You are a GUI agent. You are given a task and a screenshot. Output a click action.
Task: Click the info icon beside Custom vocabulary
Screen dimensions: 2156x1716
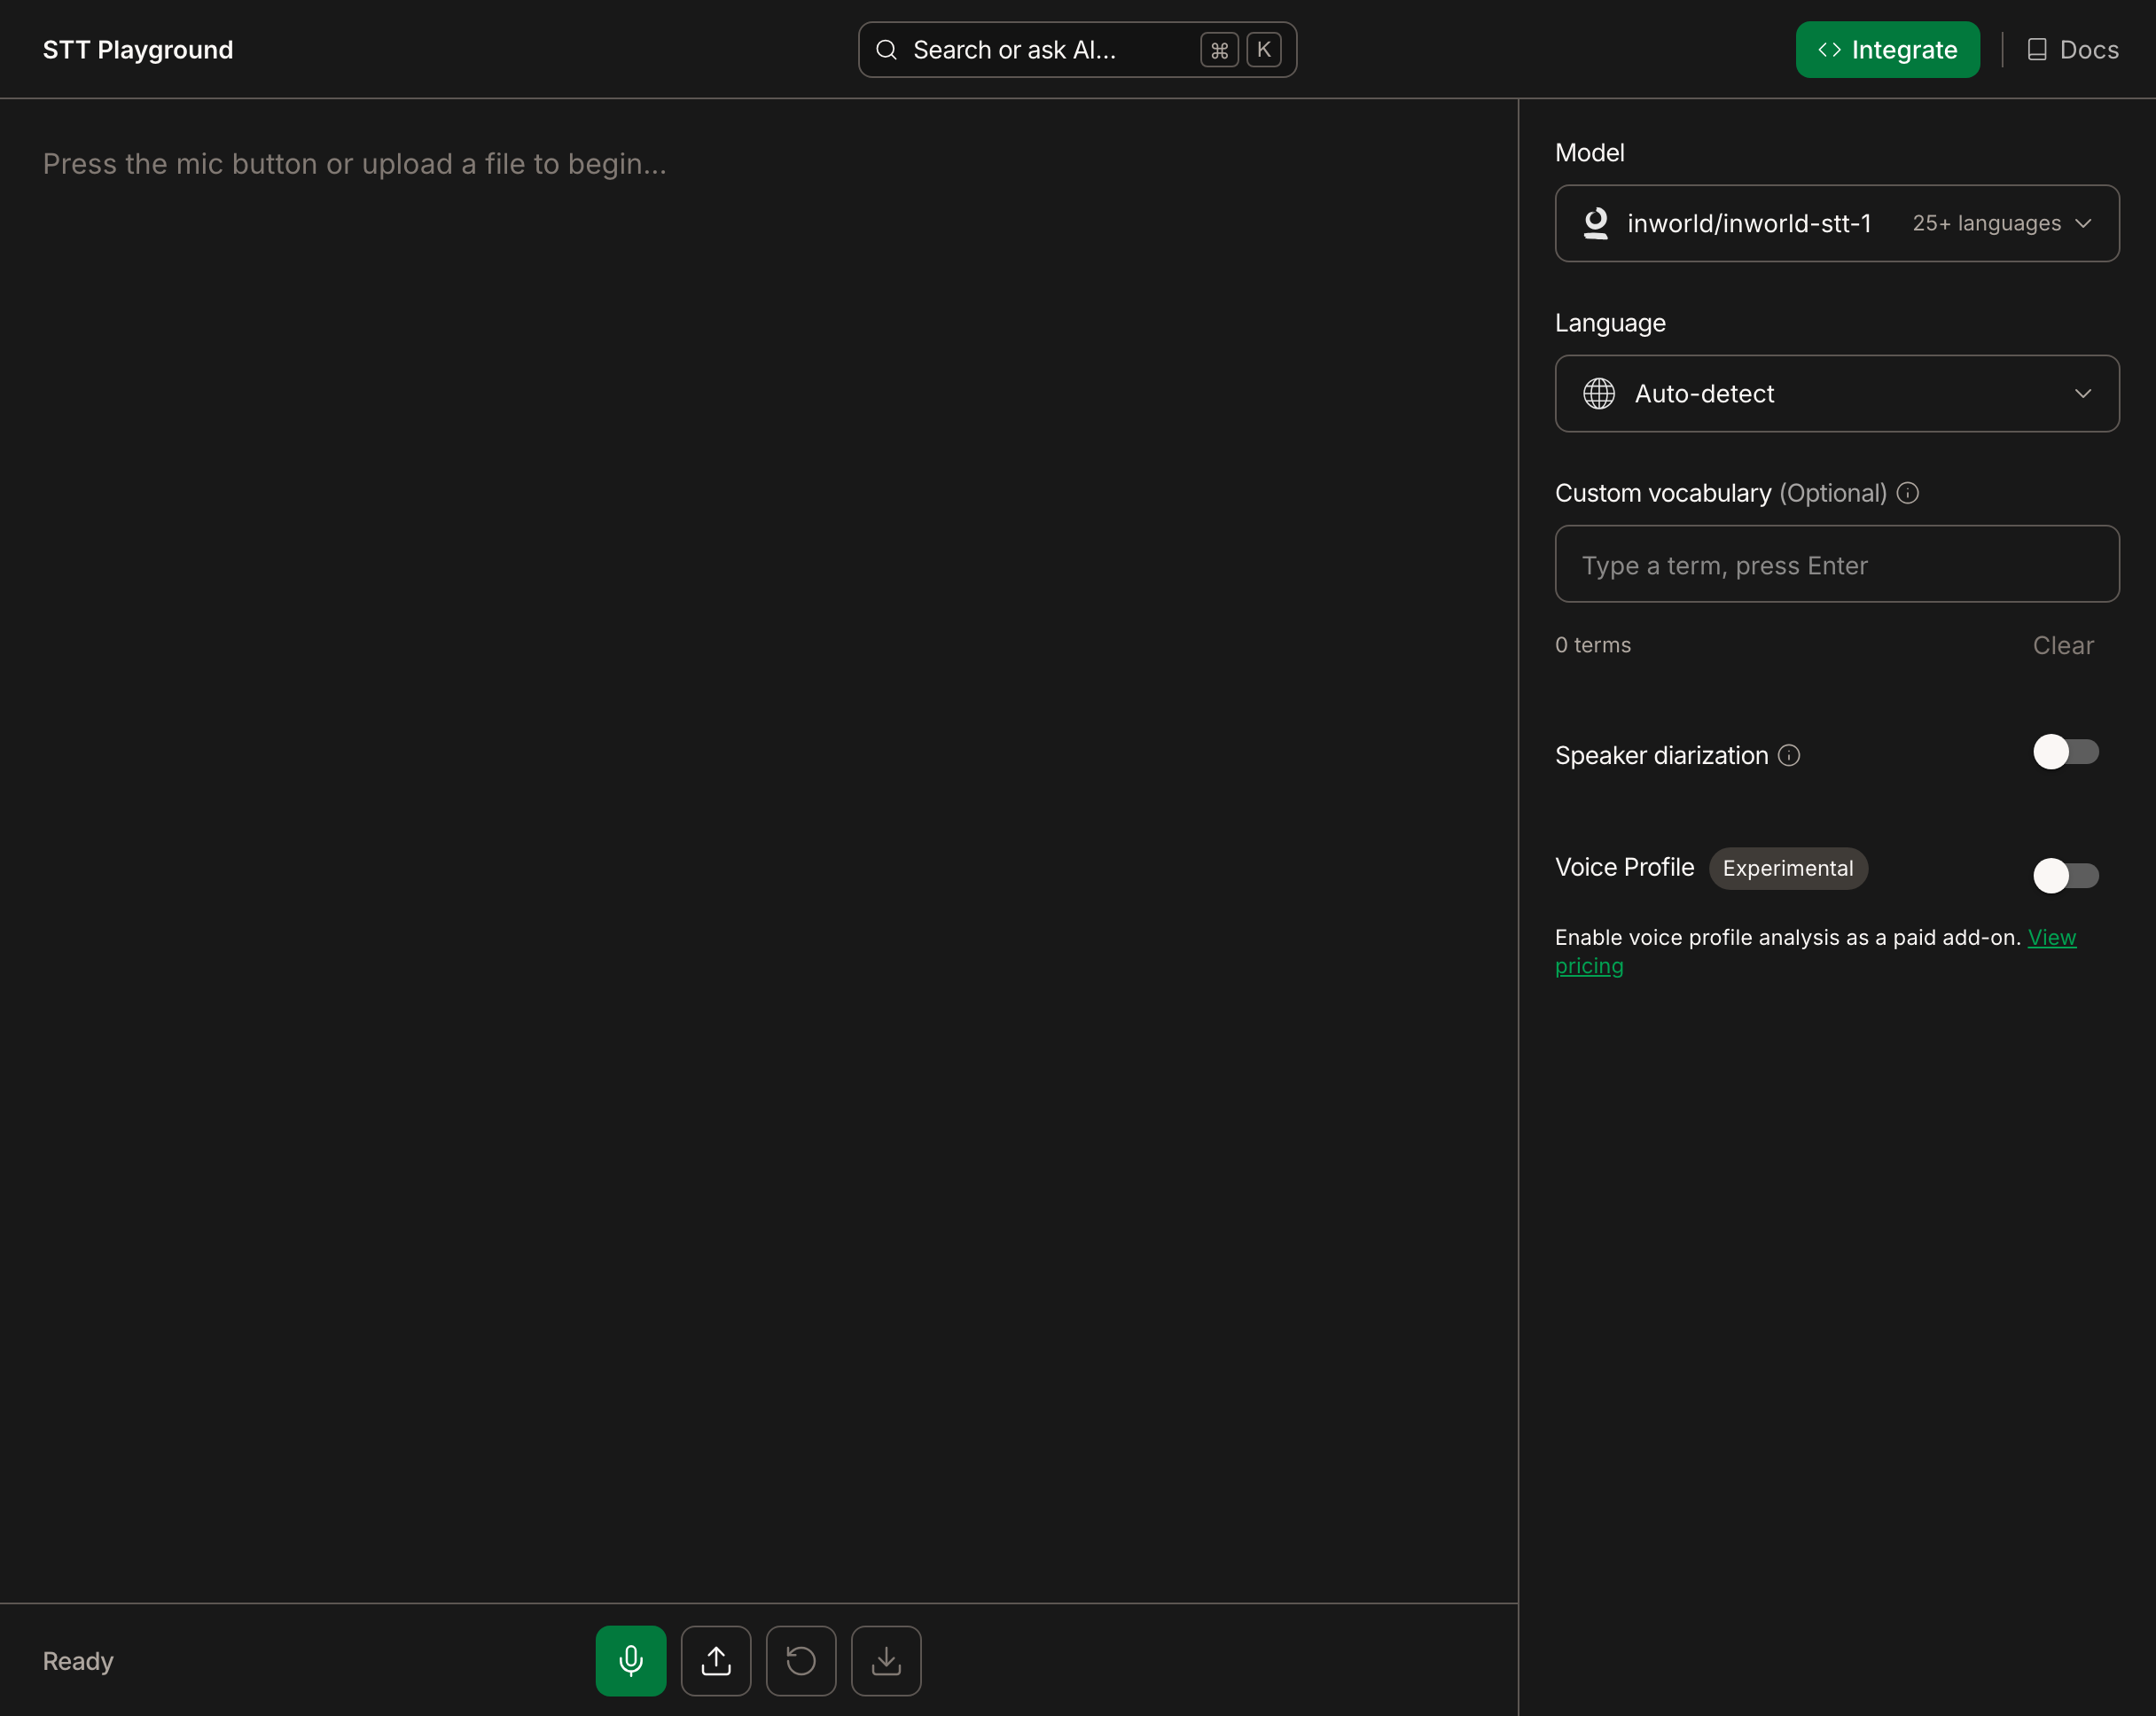[1908, 493]
